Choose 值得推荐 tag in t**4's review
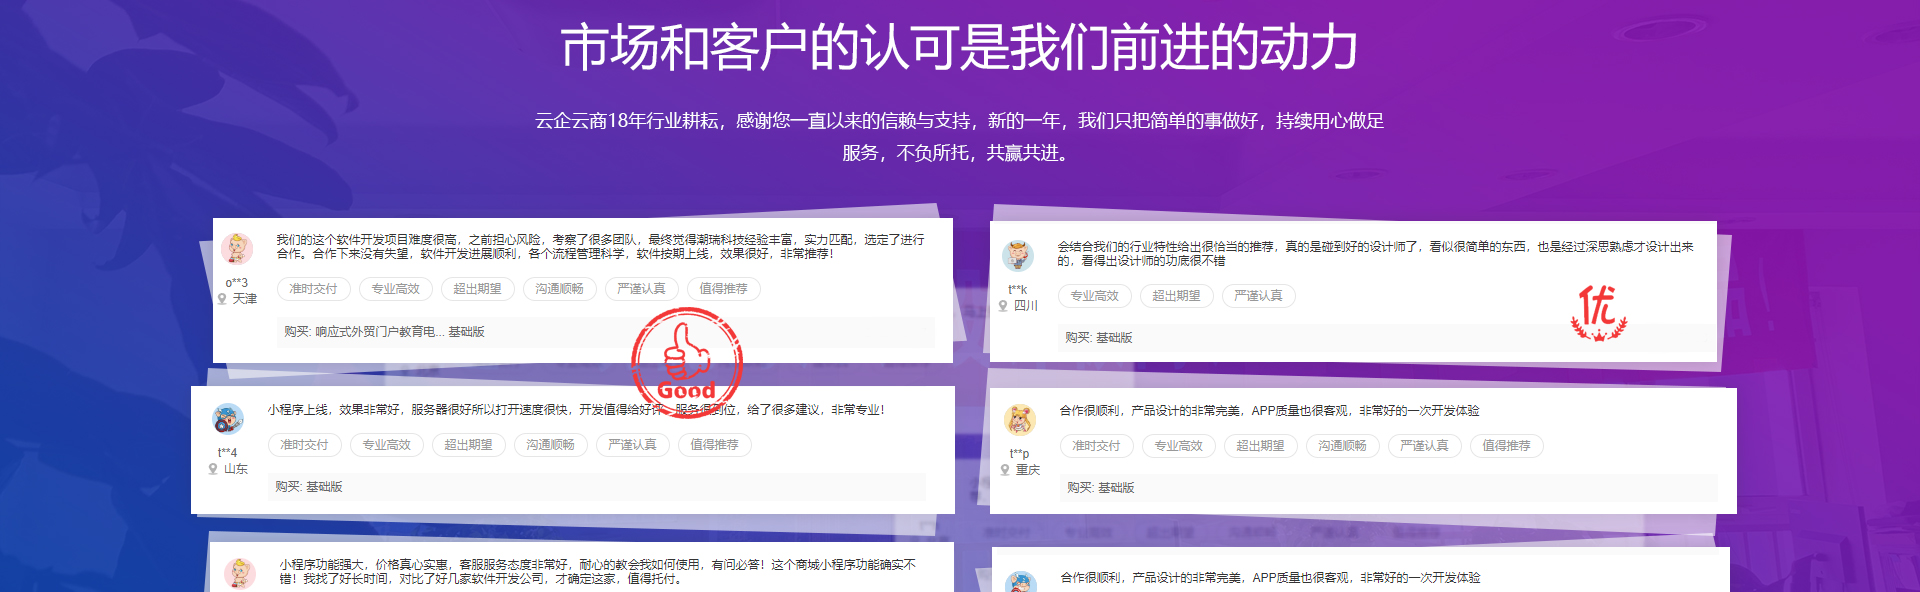 [715, 445]
